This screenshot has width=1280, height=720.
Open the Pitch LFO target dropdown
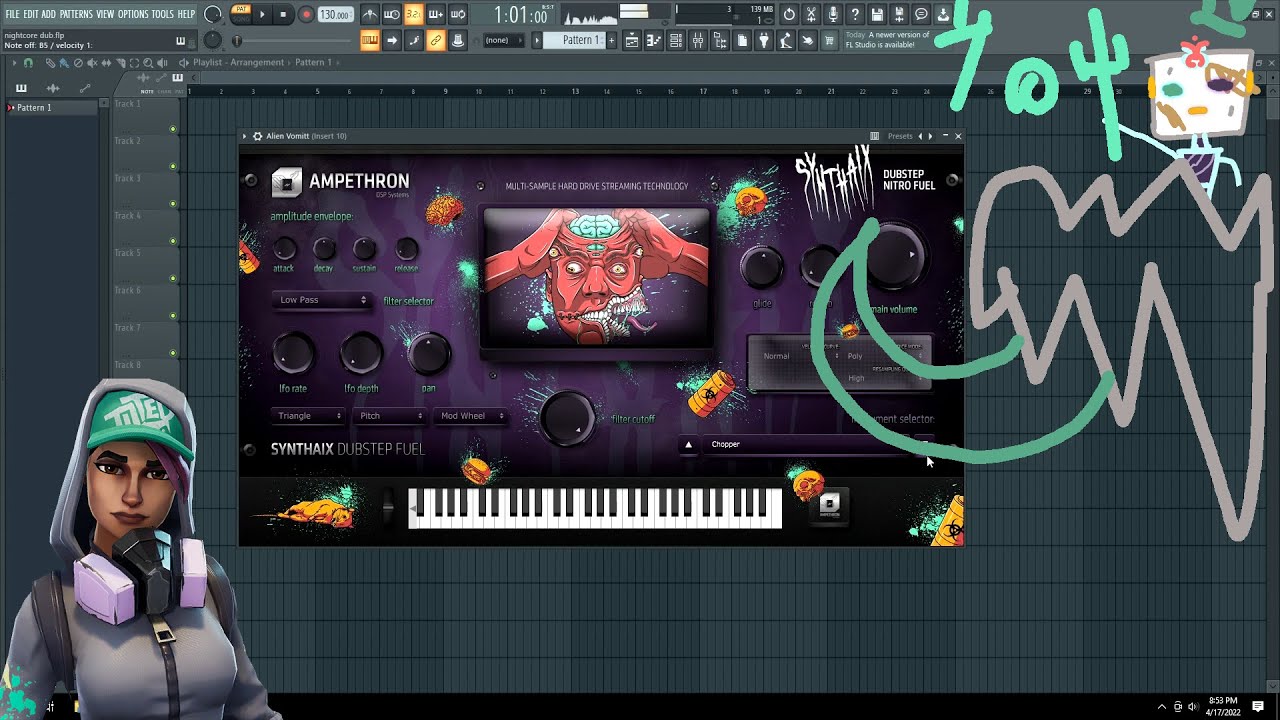click(390, 416)
